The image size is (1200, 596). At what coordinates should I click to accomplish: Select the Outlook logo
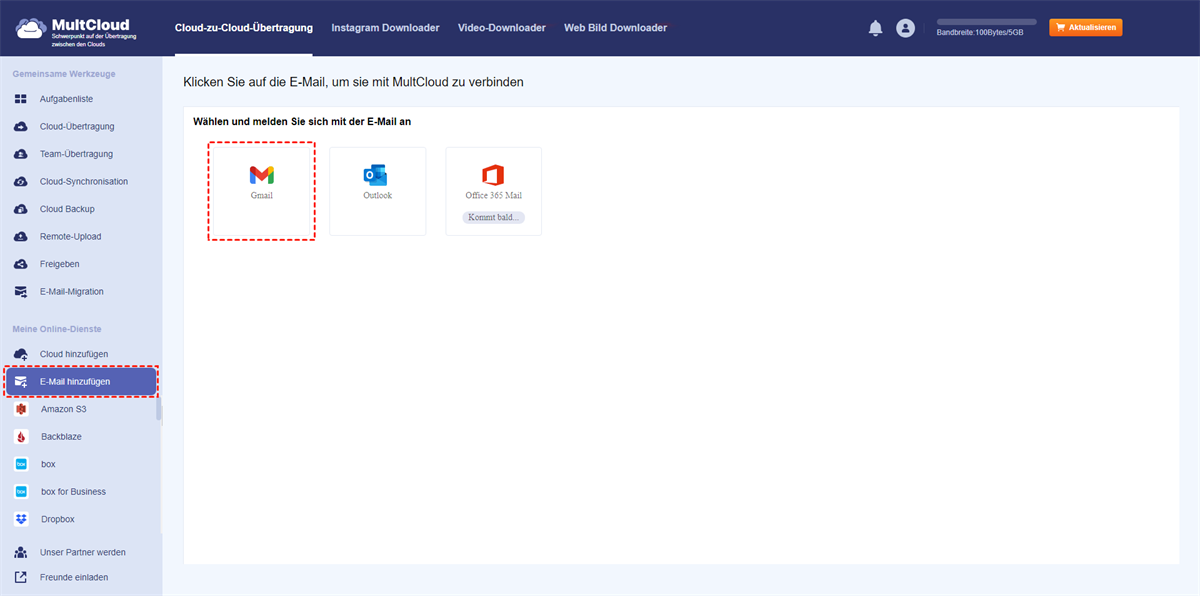(376, 175)
